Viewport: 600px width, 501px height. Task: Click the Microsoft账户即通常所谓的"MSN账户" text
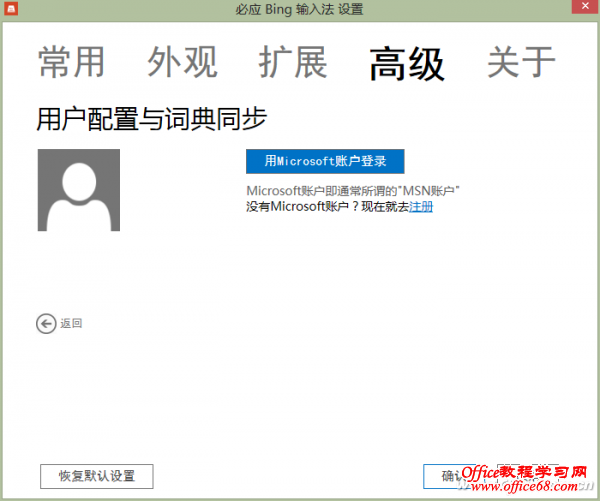click(352, 191)
